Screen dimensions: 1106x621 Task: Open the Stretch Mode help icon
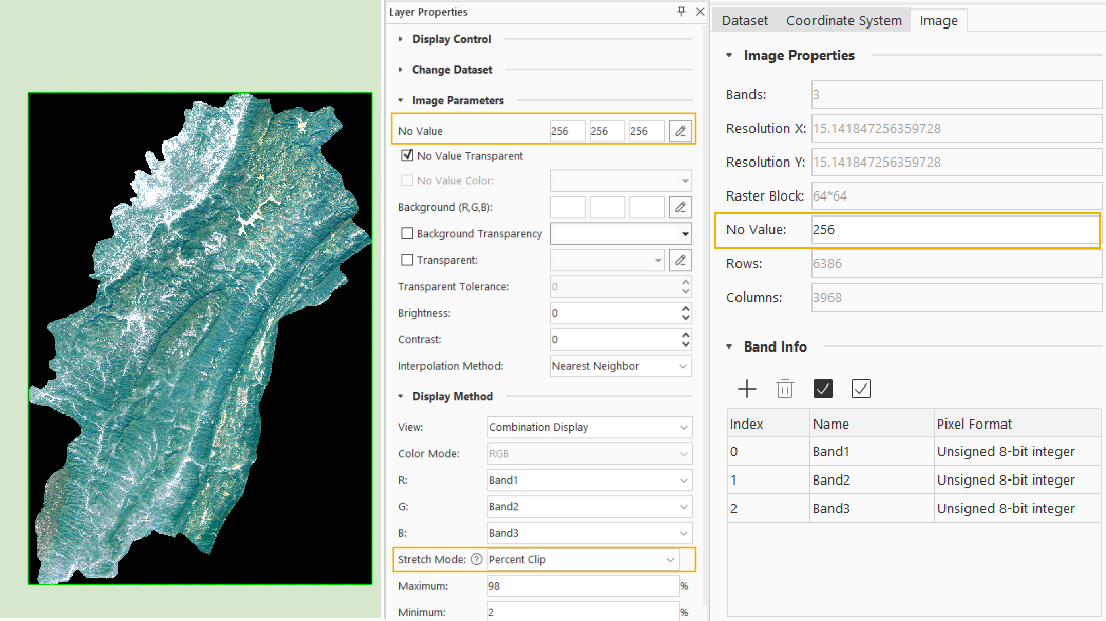476,560
